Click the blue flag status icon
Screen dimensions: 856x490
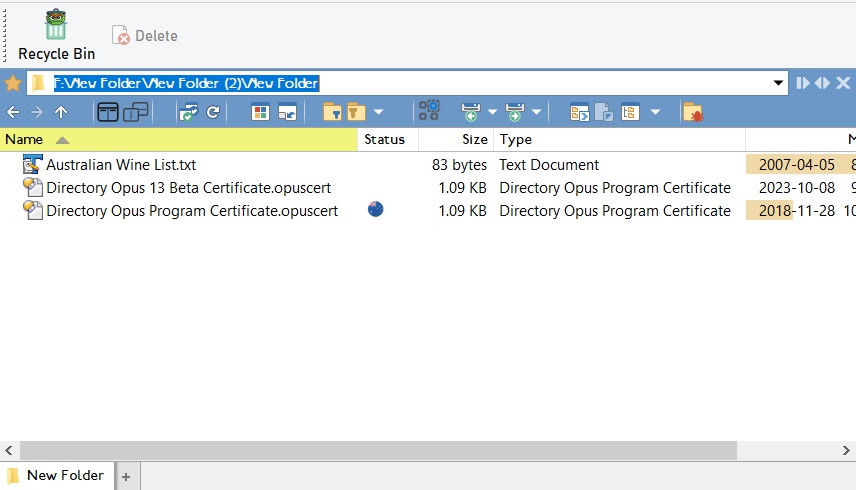coord(376,209)
